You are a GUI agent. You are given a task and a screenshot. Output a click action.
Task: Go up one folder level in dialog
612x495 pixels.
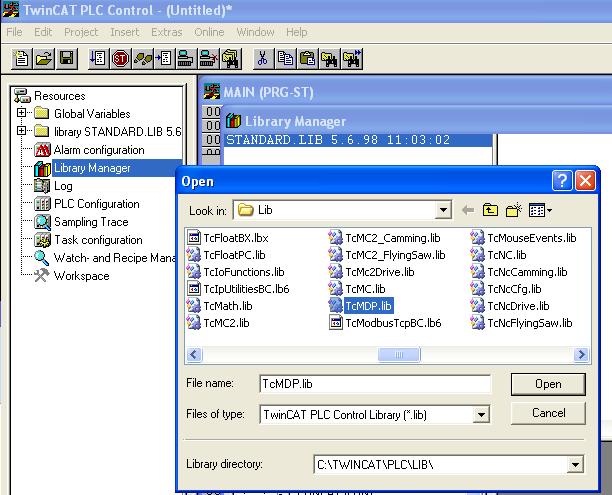pyautogui.click(x=490, y=210)
